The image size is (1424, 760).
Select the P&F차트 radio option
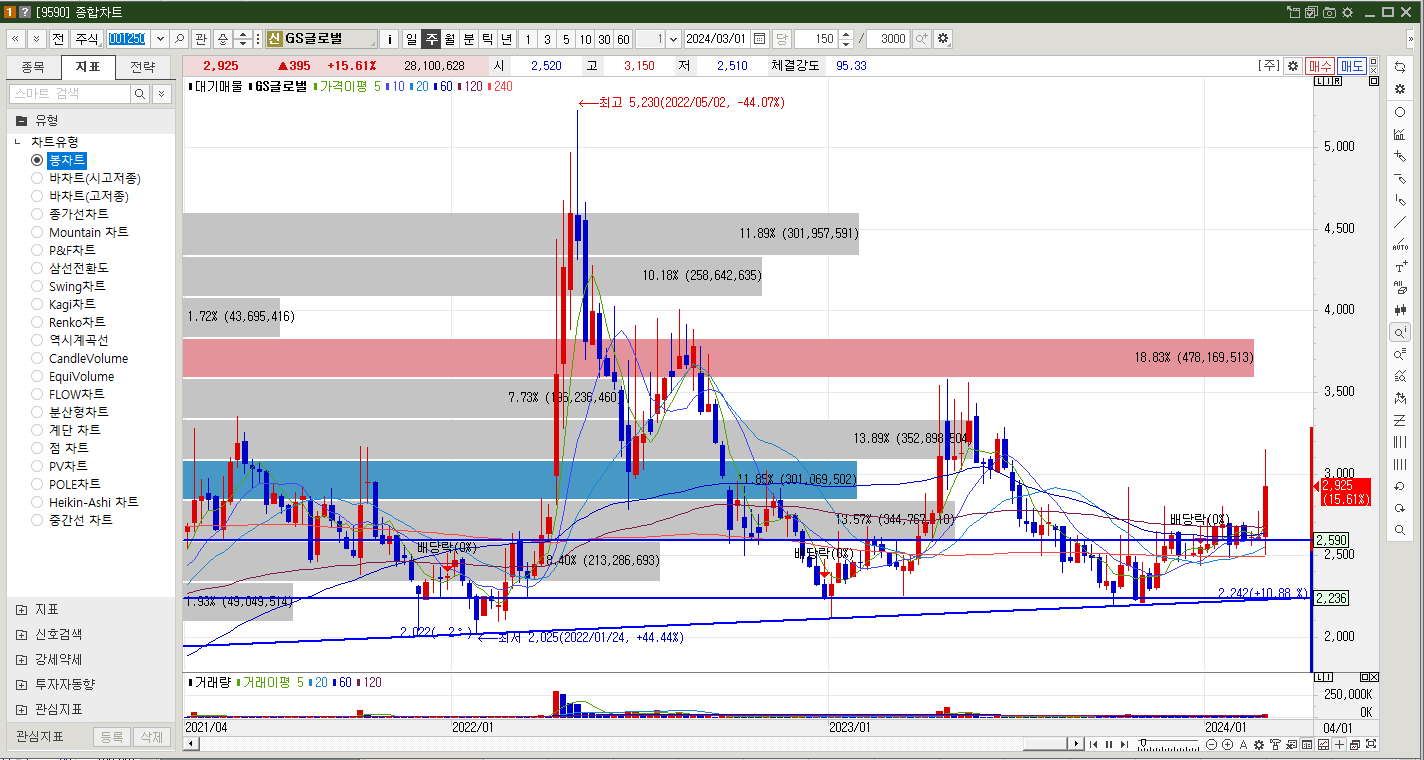click(x=37, y=250)
